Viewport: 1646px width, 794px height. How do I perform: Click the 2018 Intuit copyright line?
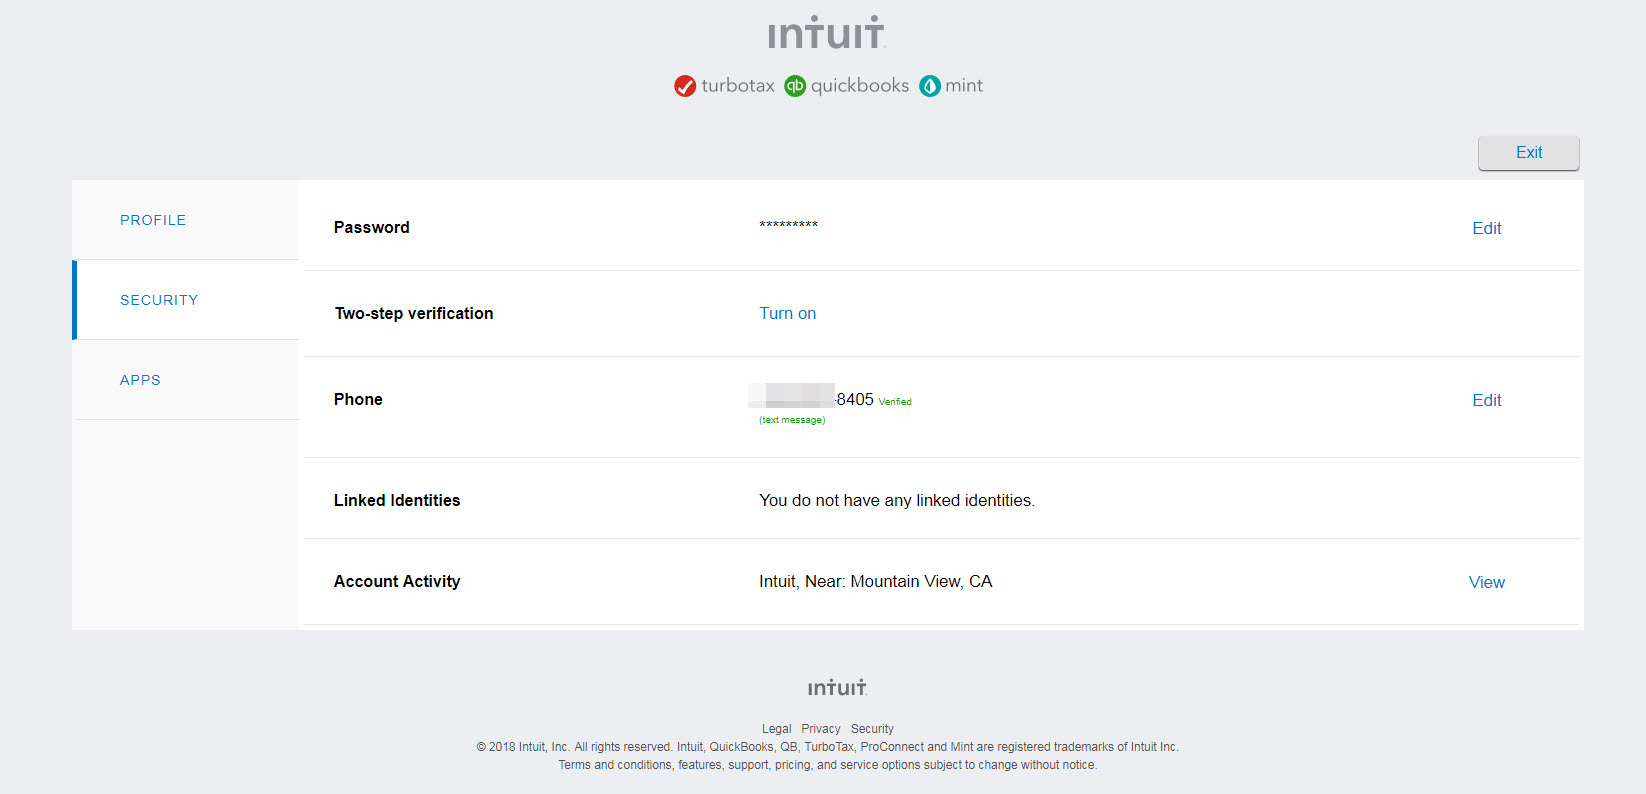pos(828,747)
